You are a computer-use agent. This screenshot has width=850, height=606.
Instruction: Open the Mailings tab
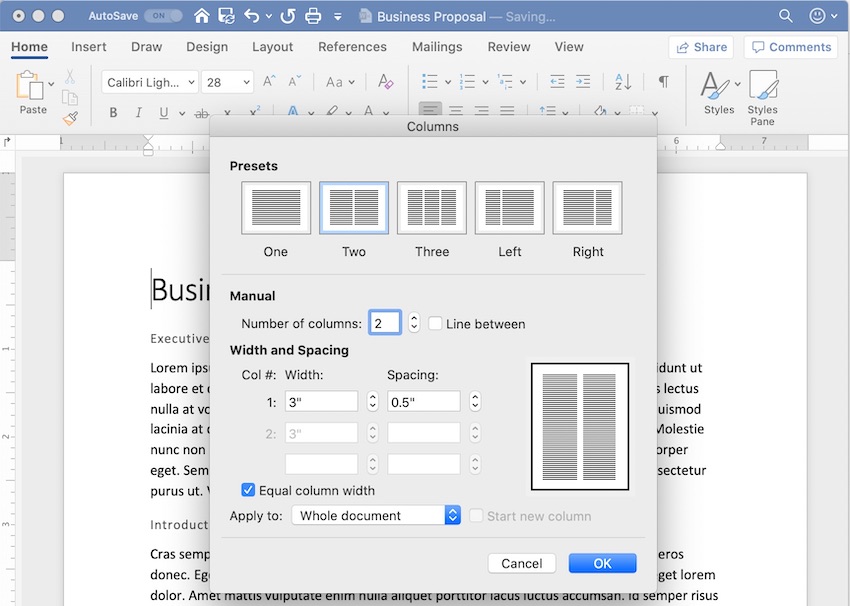point(437,46)
